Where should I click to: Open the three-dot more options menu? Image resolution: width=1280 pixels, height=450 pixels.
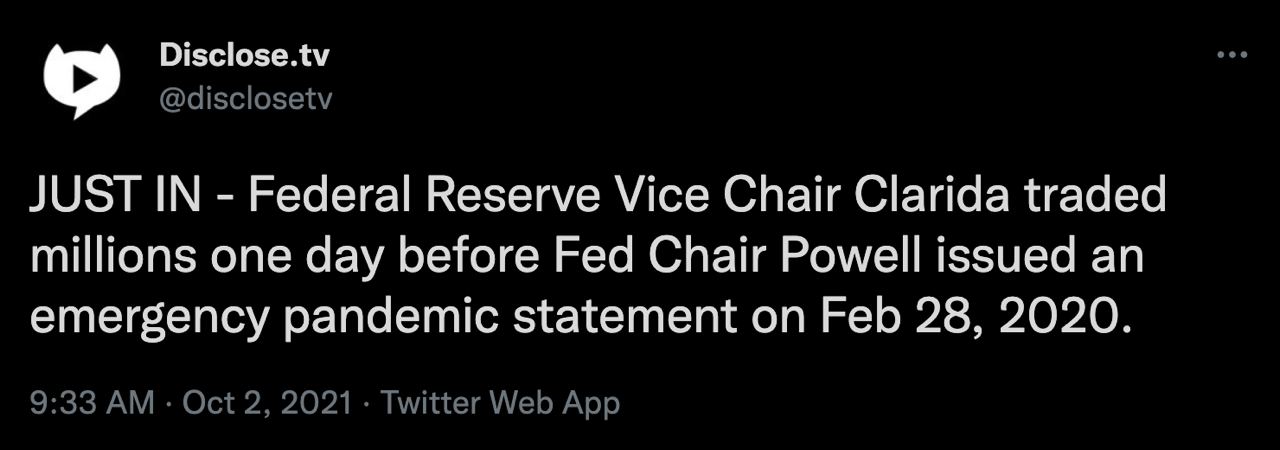(1231, 55)
